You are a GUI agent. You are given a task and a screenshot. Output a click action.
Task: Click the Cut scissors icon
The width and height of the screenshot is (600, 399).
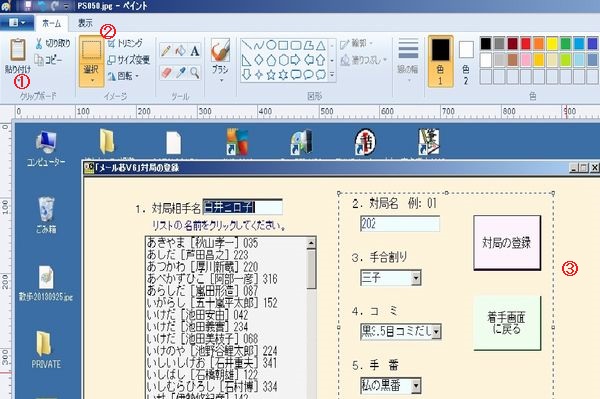39,43
